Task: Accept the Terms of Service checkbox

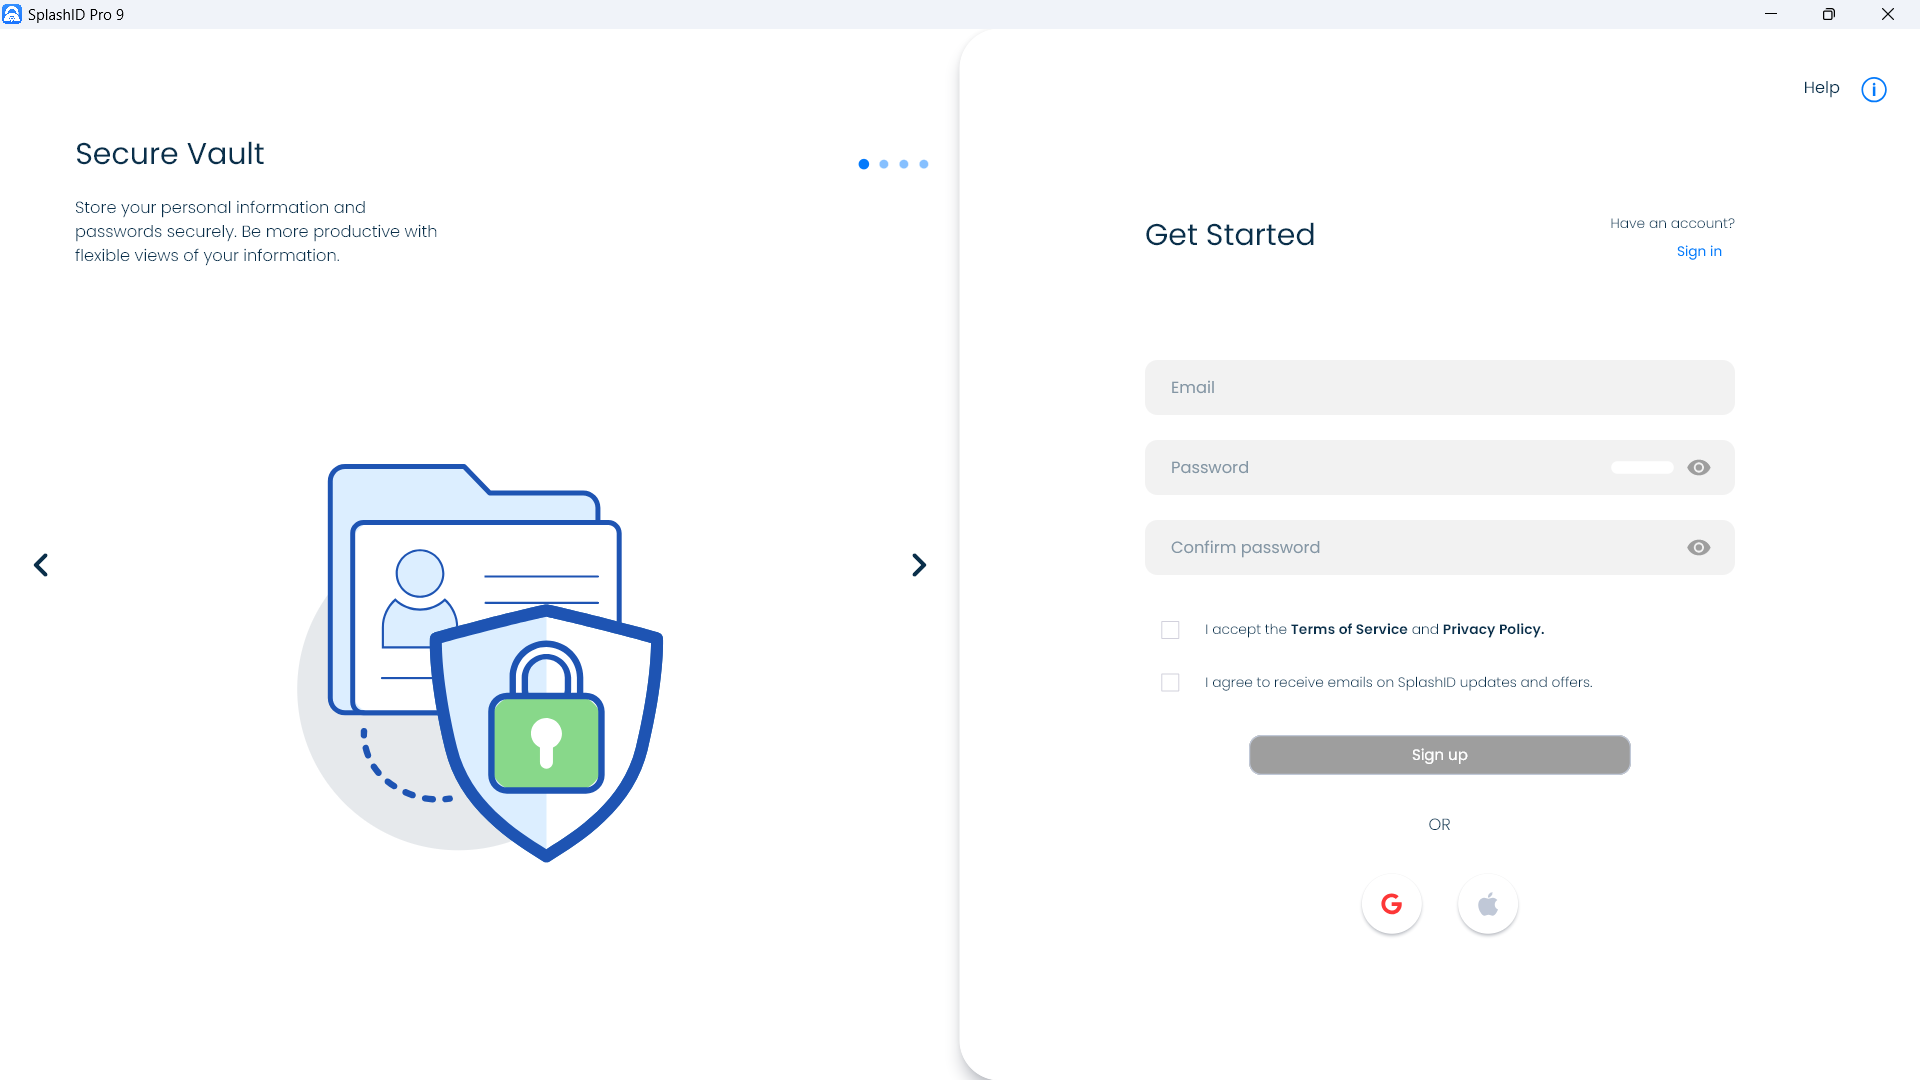Action: click(x=1170, y=630)
